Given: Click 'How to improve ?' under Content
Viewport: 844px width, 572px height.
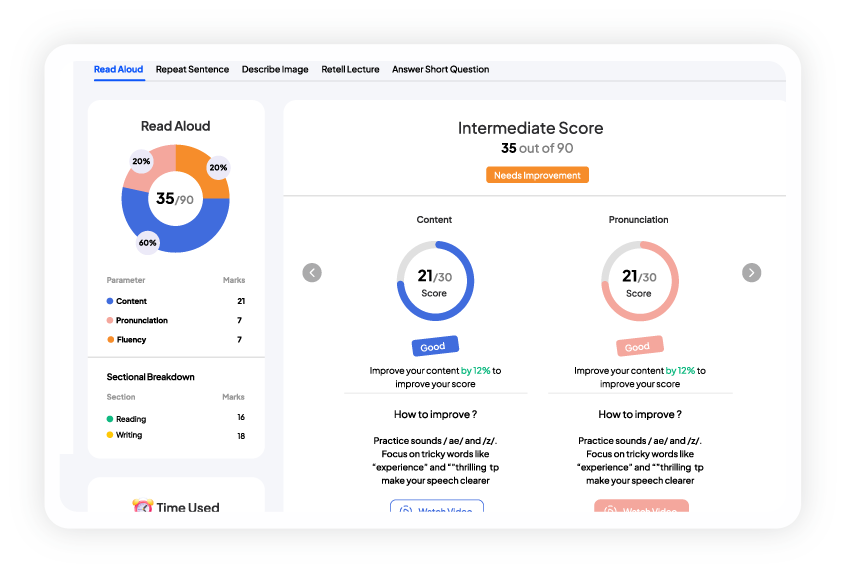Looking at the screenshot, I should 435,414.
